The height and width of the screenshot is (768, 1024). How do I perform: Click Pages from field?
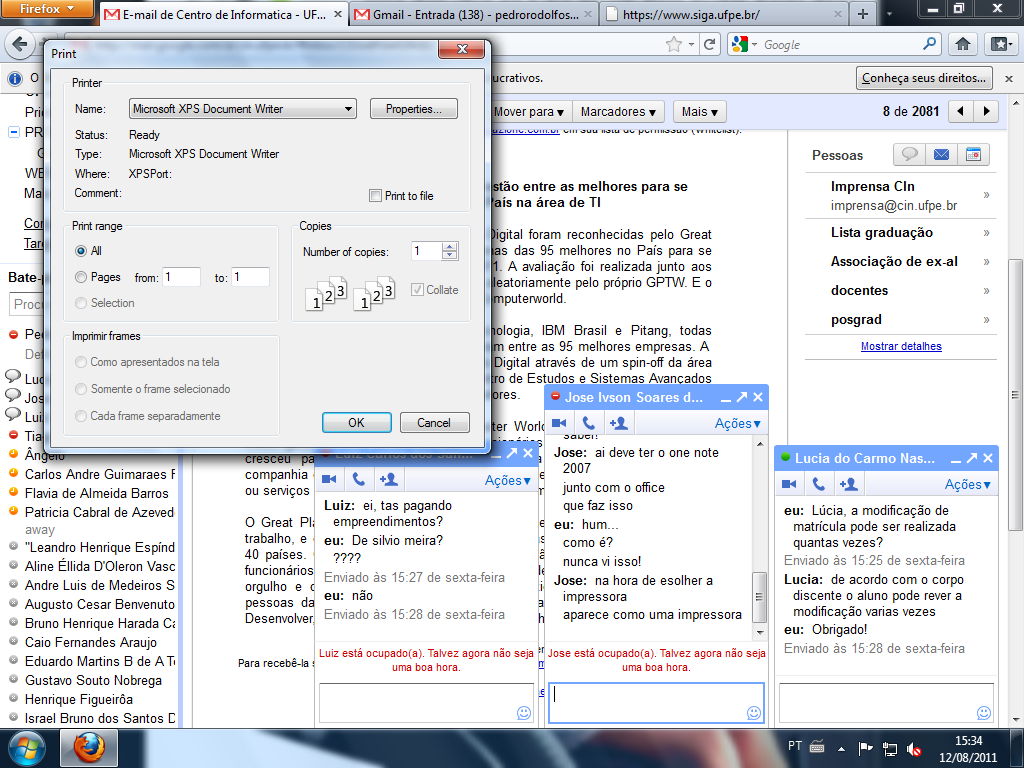click(x=182, y=277)
